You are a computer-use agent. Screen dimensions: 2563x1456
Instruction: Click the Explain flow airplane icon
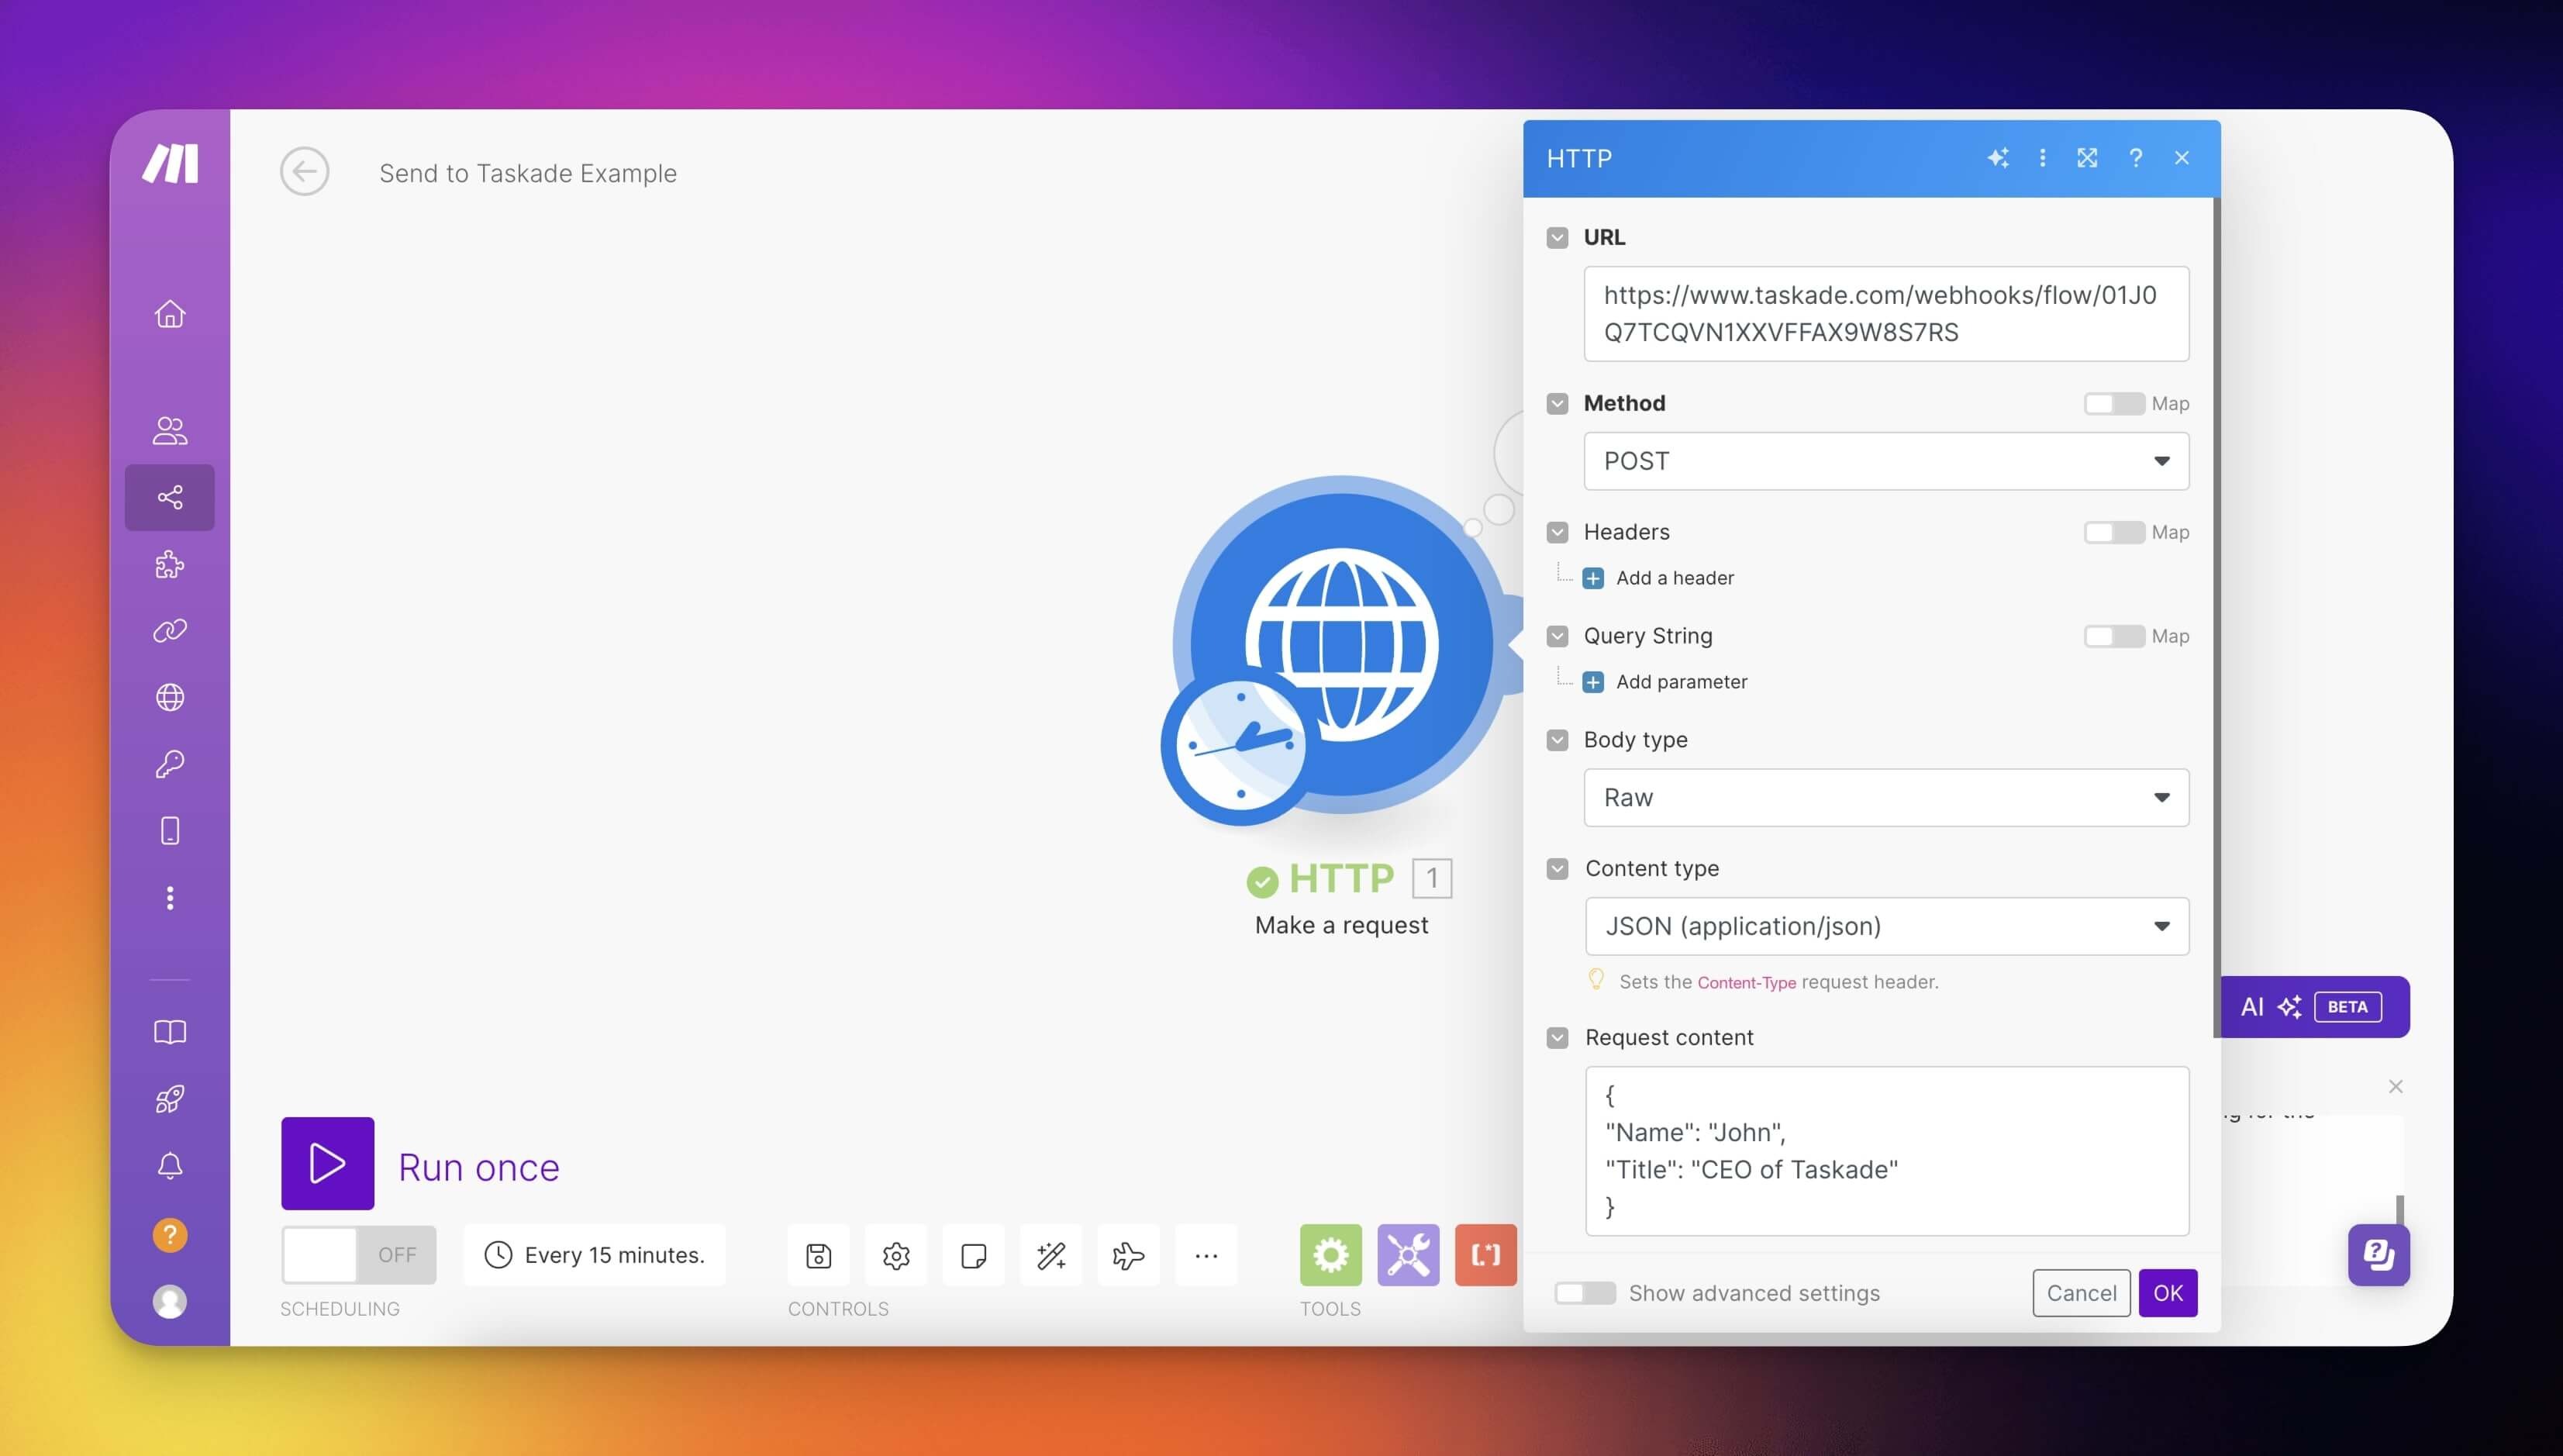[1128, 1255]
